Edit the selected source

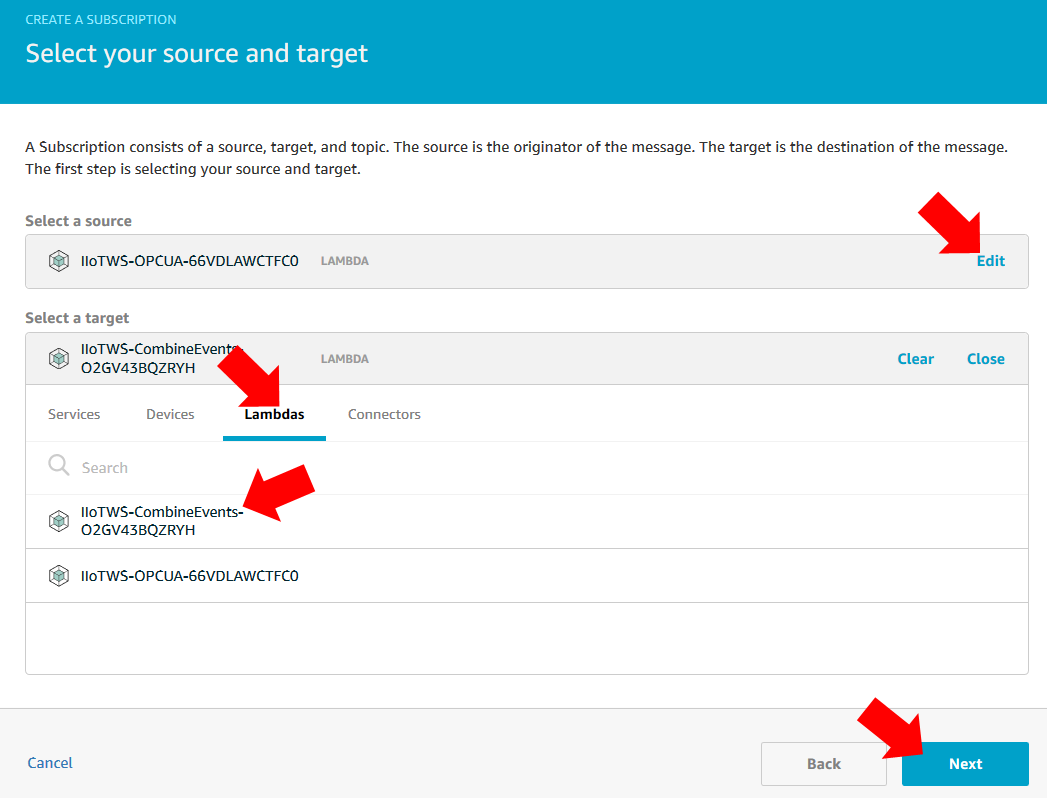click(990, 261)
